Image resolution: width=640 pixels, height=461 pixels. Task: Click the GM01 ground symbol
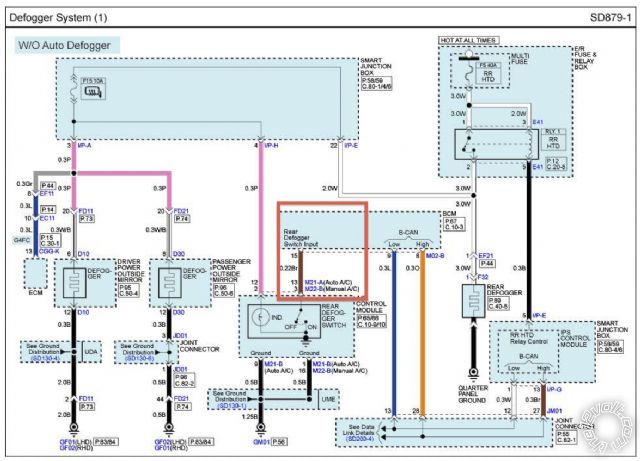click(261, 428)
